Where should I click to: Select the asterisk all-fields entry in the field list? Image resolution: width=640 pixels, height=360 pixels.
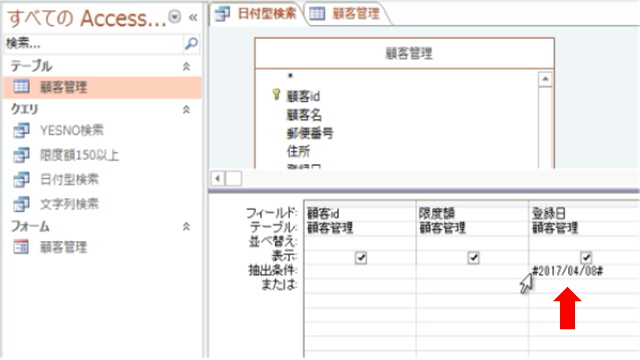tap(290, 76)
